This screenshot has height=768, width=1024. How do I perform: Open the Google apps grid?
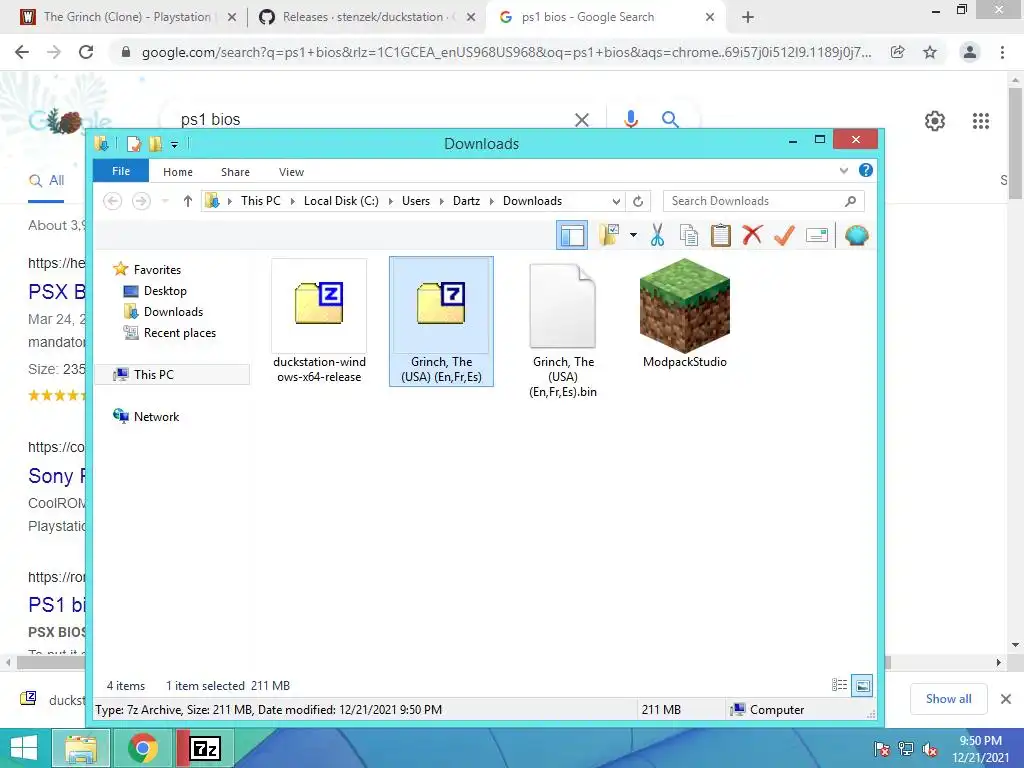click(x=981, y=121)
